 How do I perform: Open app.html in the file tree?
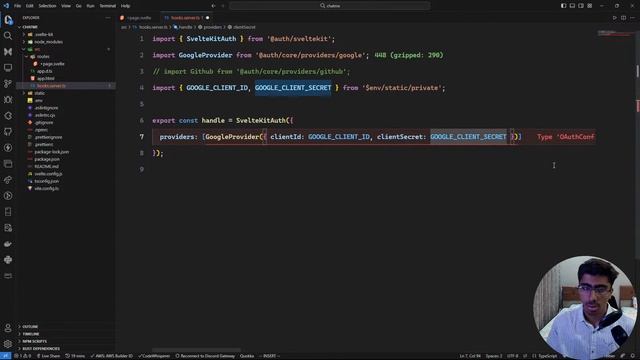(45, 78)
